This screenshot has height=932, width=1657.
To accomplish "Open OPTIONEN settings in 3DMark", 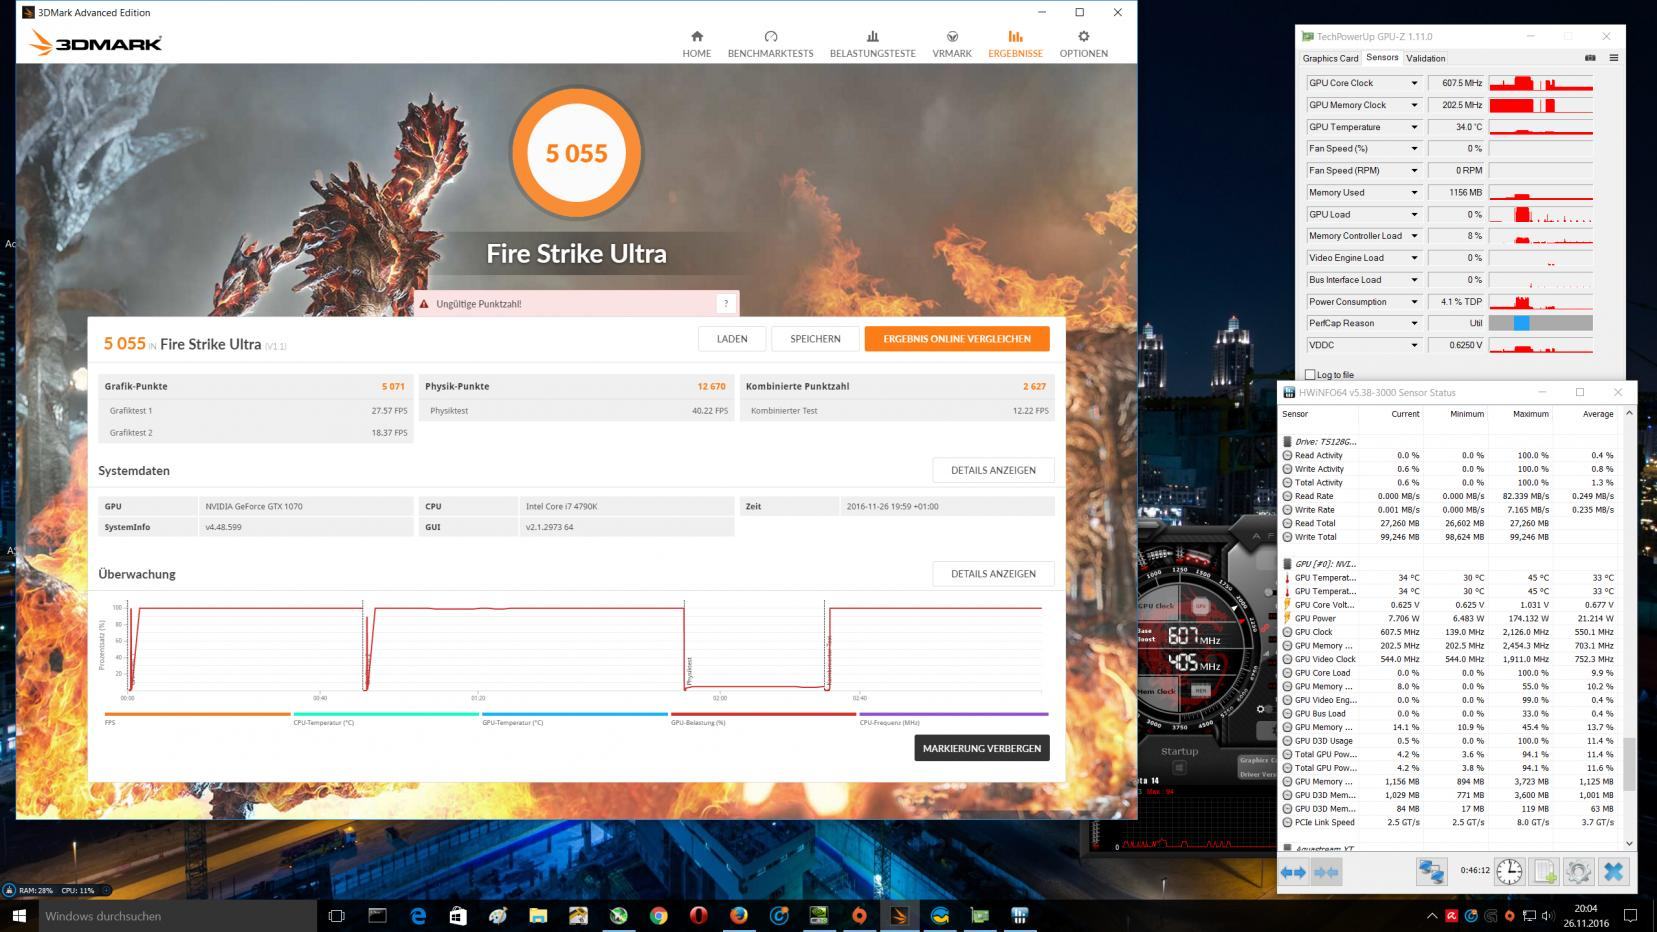I will coord(1083,44).
